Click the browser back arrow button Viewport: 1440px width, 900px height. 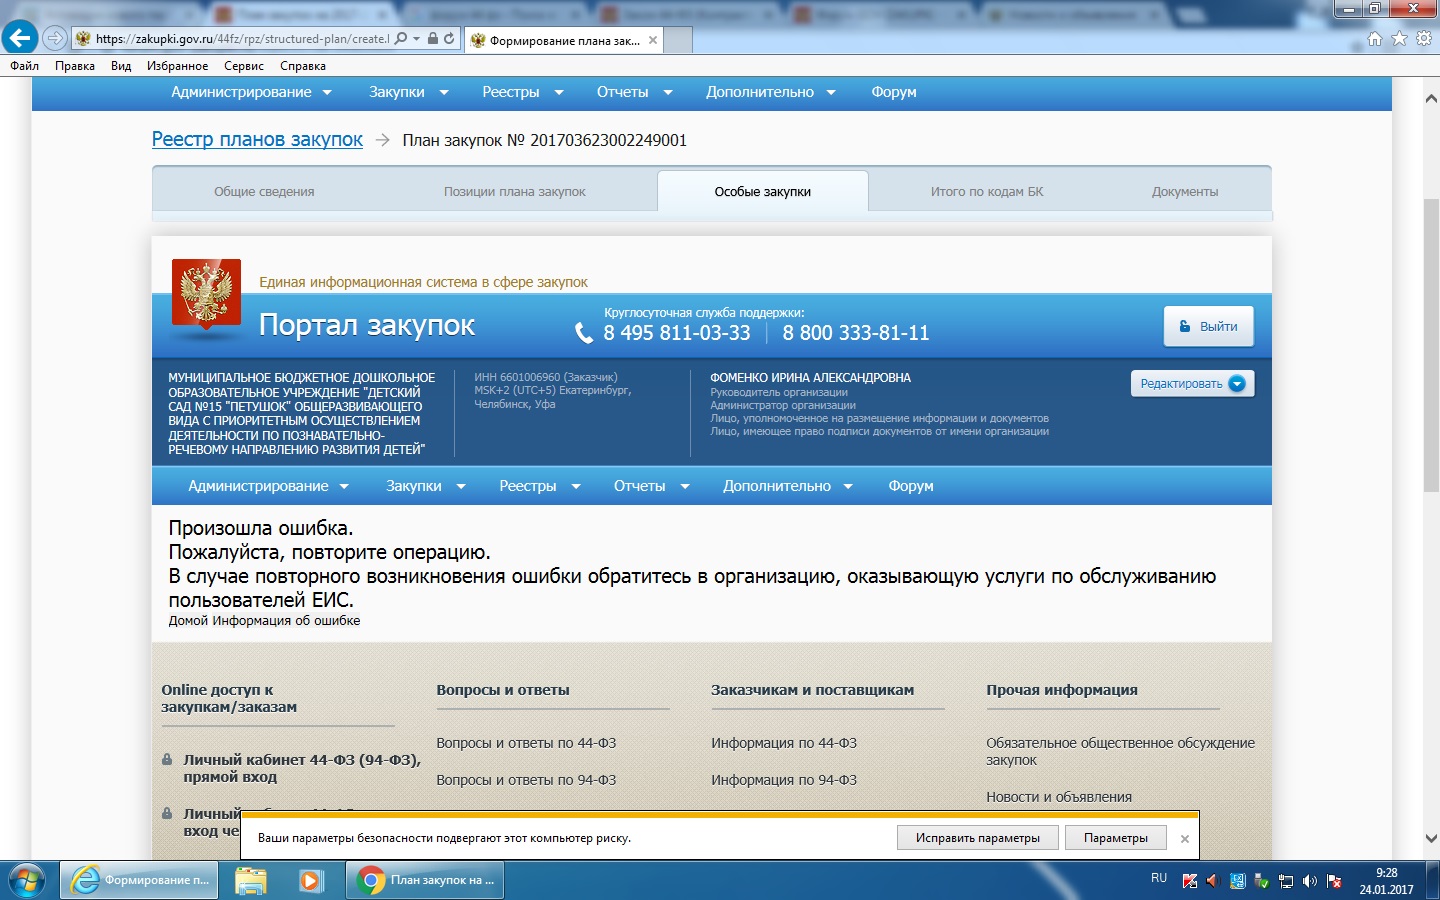20,38
